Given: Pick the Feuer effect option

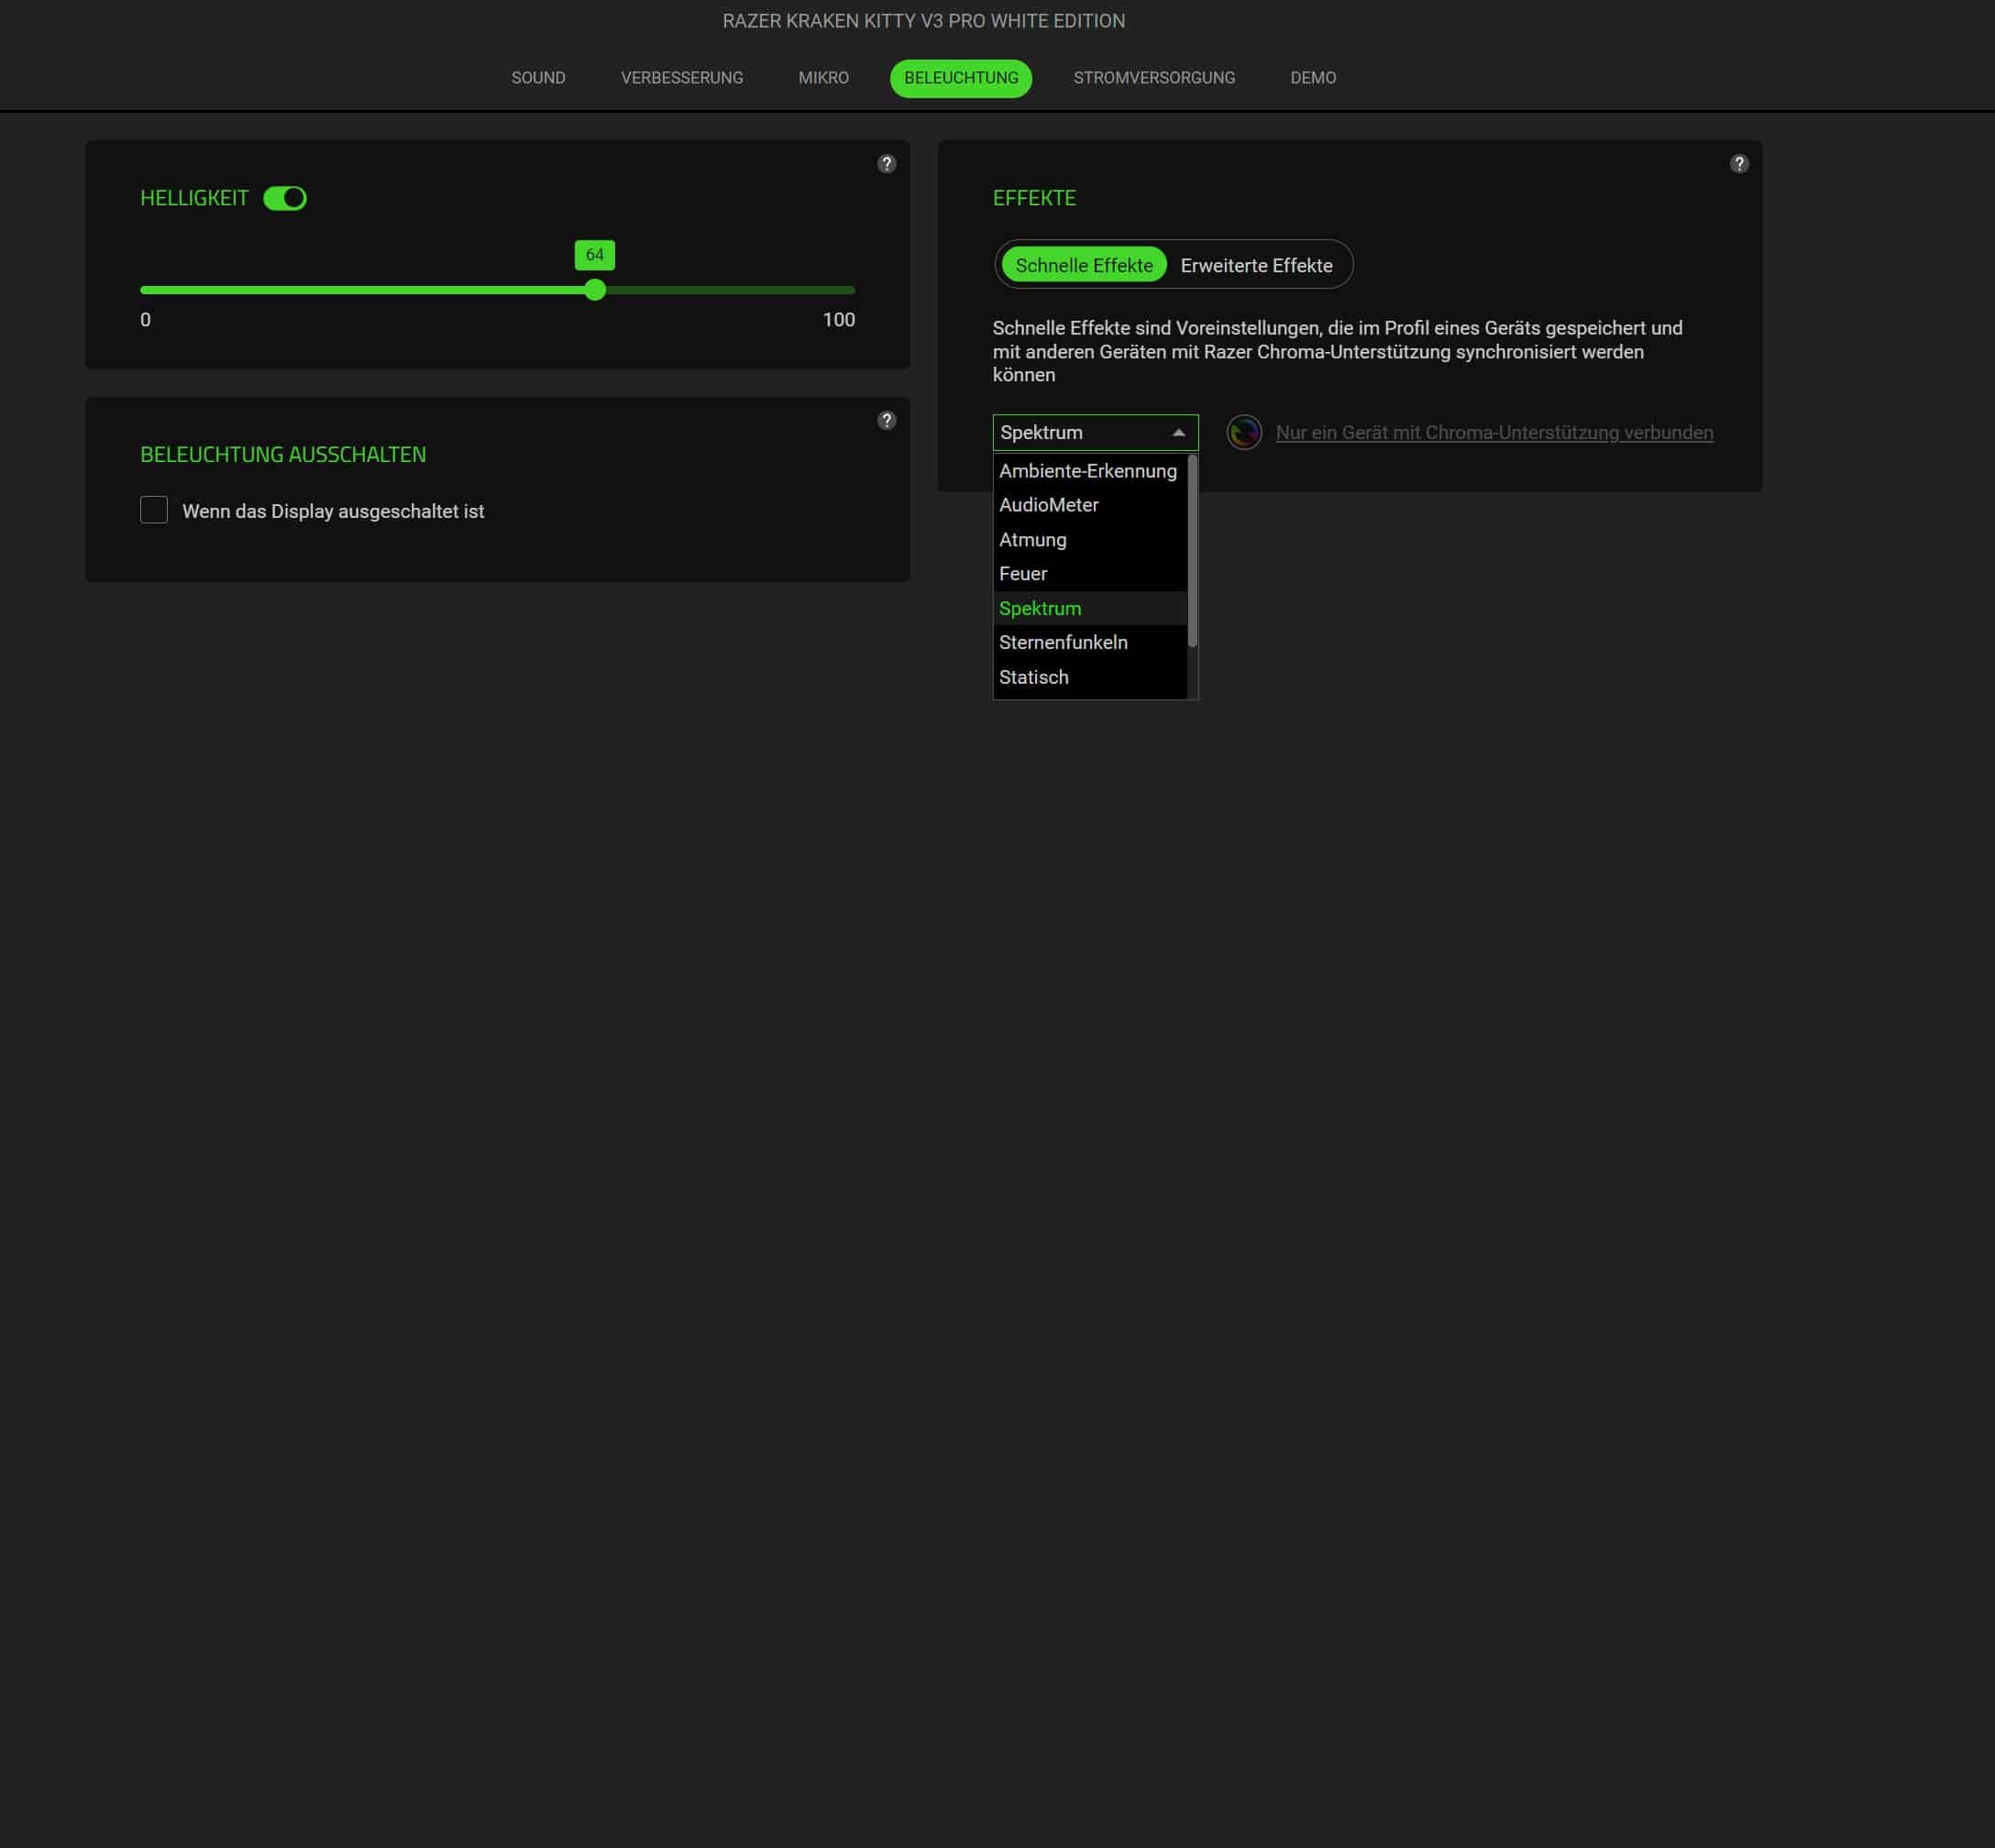Looking at the screenshot, I should coord(1023,574).
